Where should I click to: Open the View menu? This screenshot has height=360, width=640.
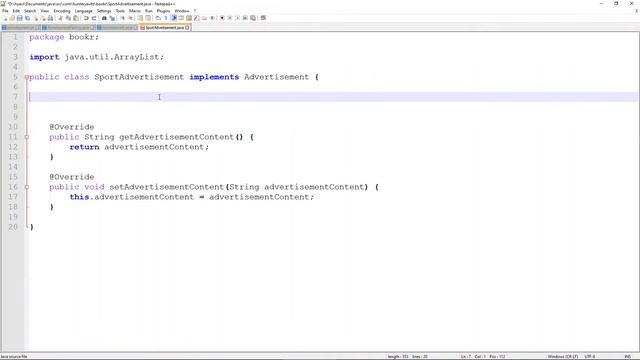[44, 11]
